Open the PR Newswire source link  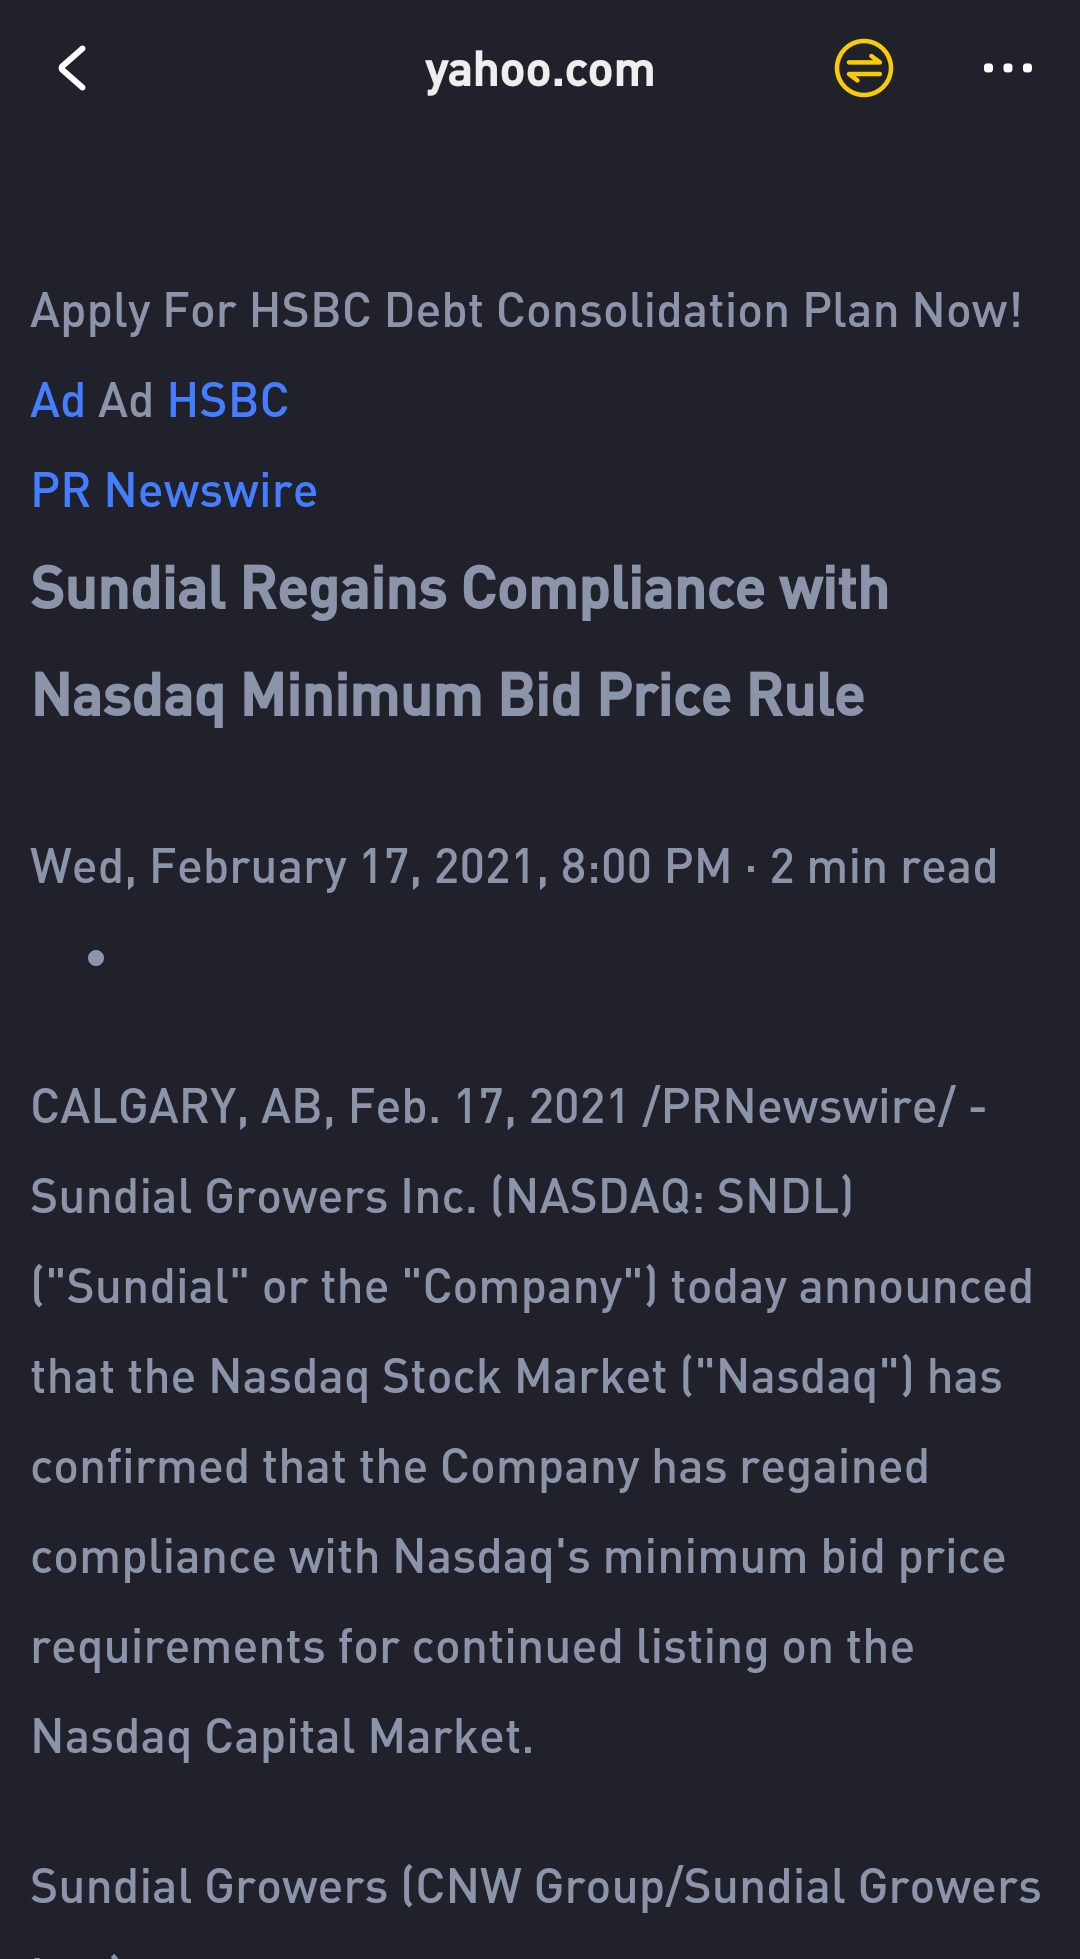click(x=174, y=491)
